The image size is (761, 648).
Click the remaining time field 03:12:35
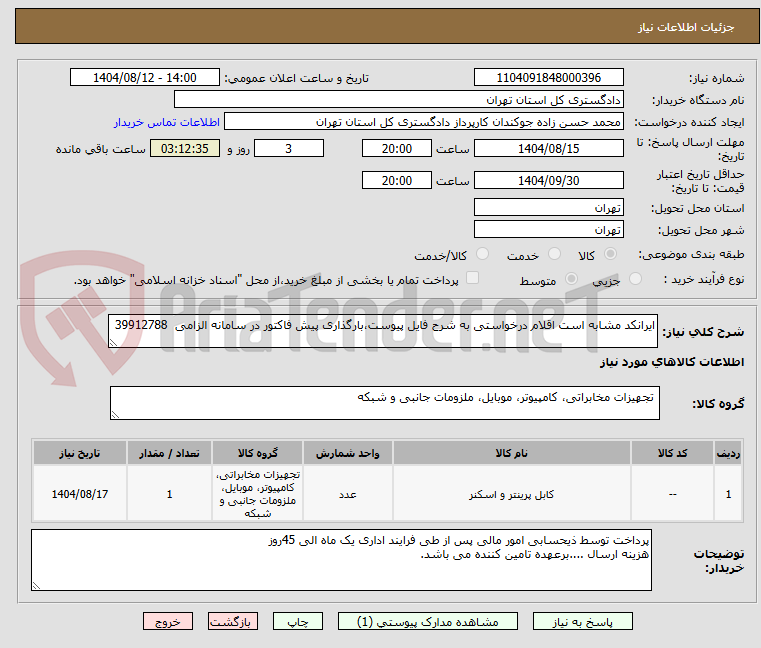point(185,149)
